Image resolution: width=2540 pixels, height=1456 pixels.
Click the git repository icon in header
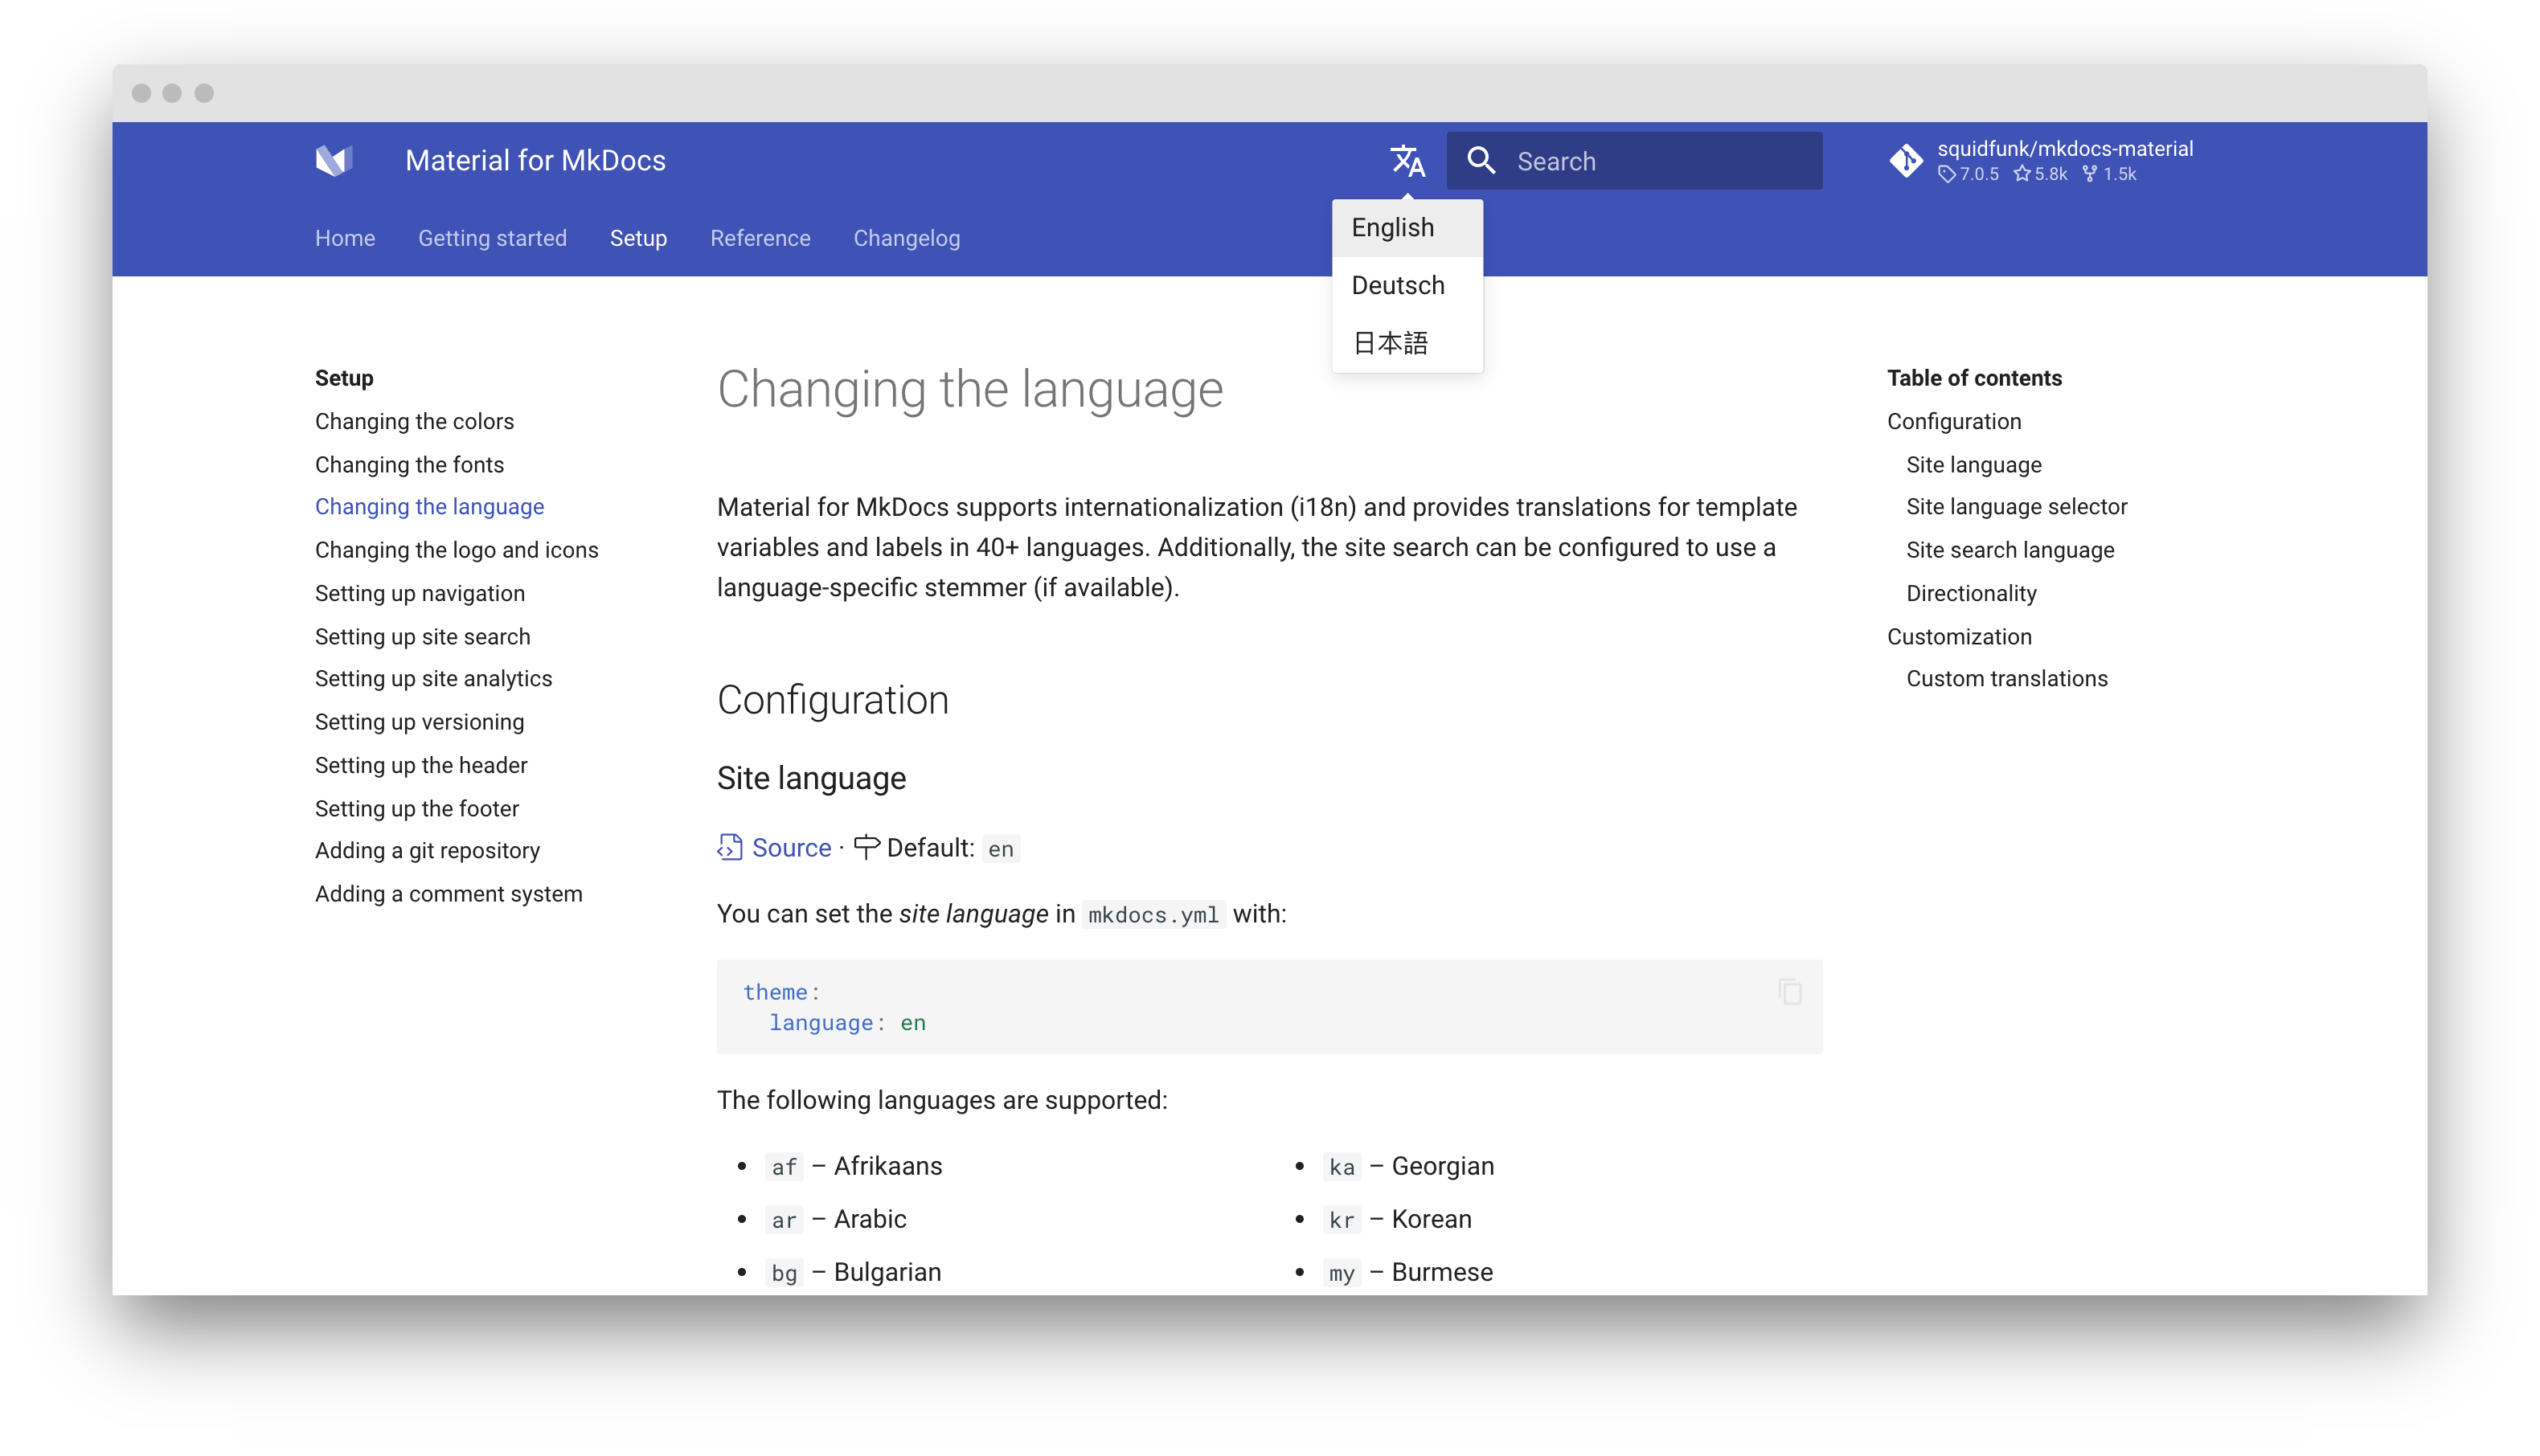[x=1906, y=160]
